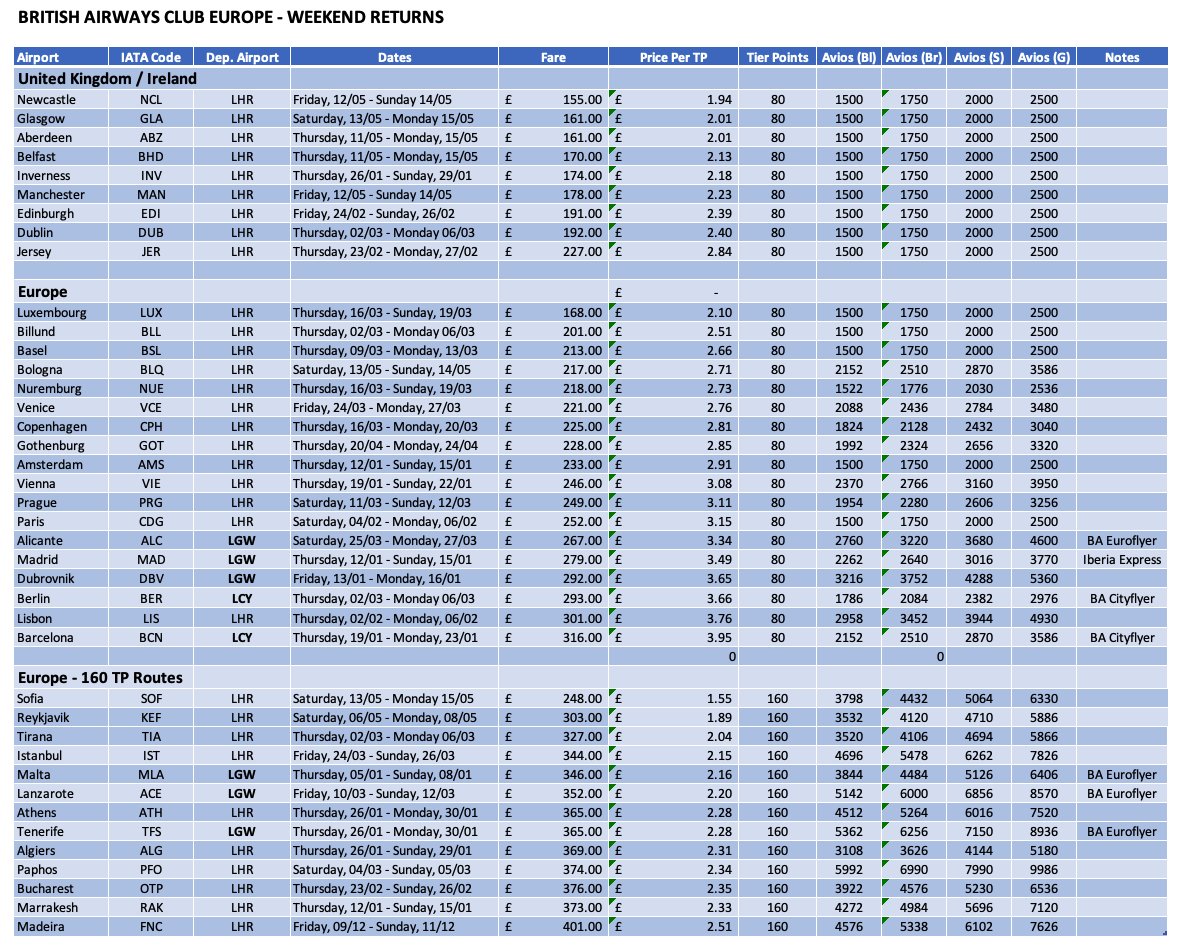Screen dimensions: 1183x952
Task: Select the 'United Kingdom / Ireland' section heading
Action: coord(107,78)
